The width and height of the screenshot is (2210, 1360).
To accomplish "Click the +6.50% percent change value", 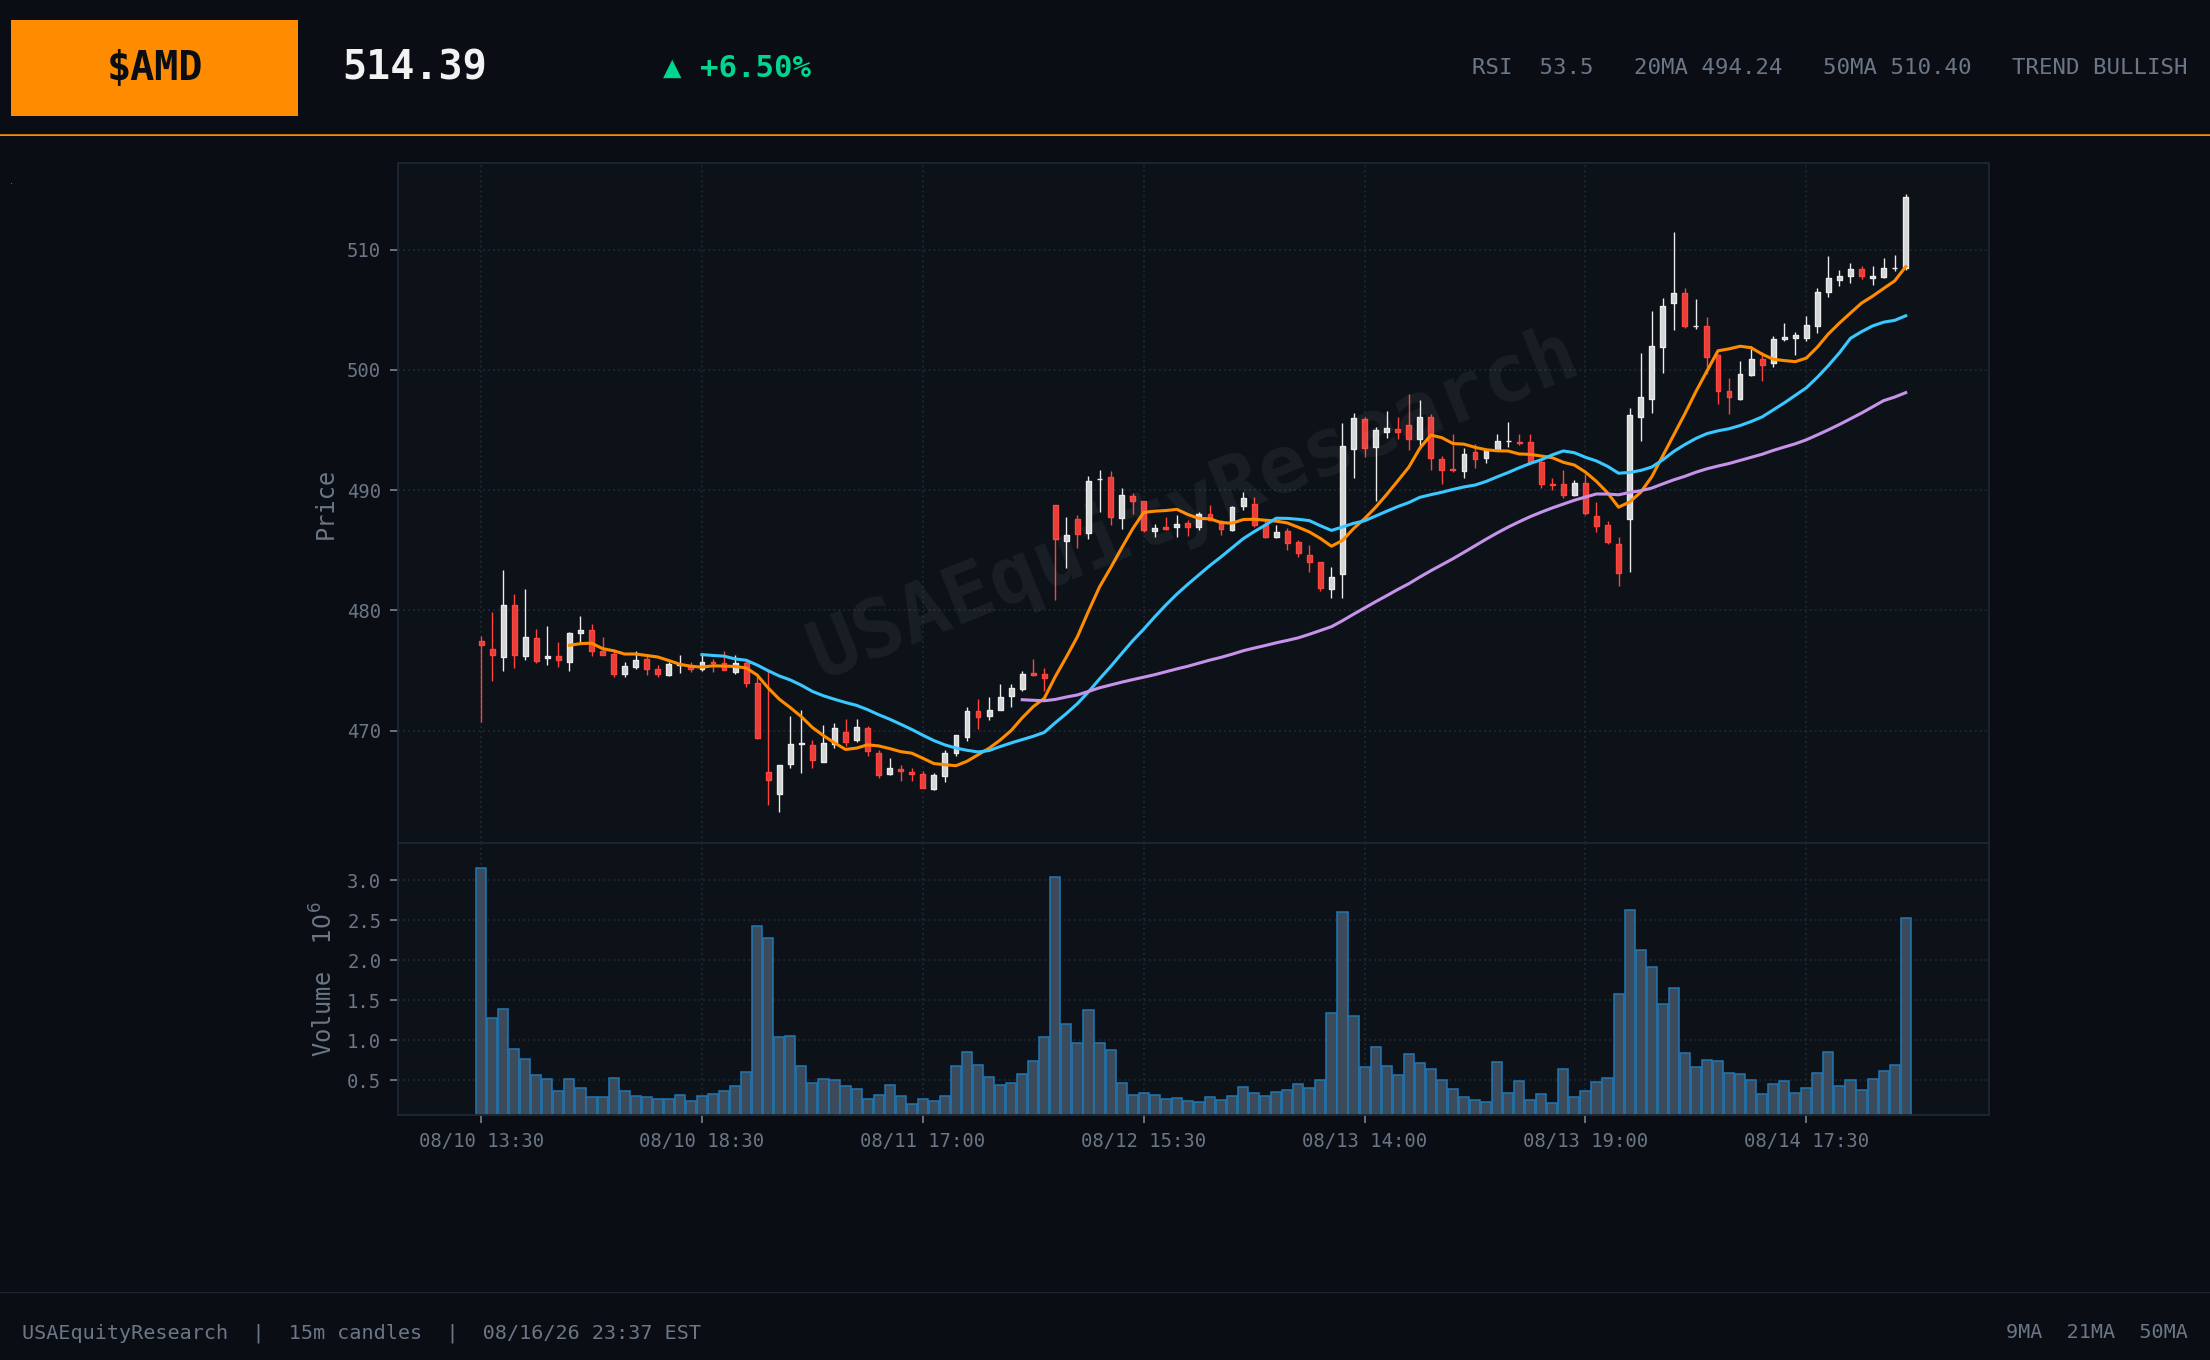I will coord(755,68).
